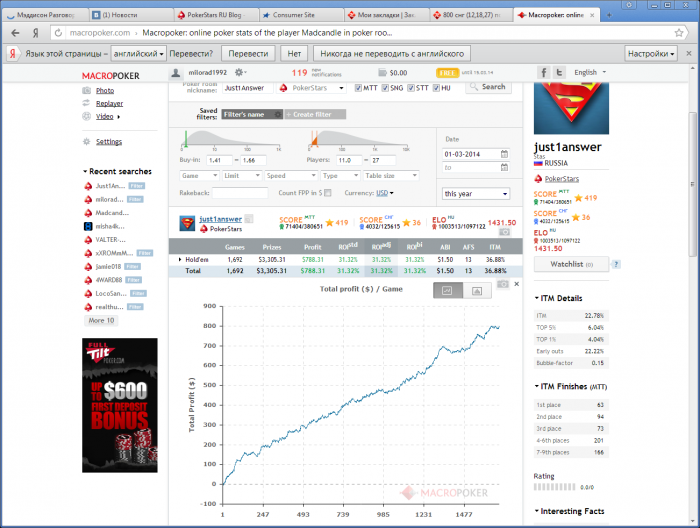The image size is (700, 528).
Task: Click the Facebook share icon
Action: click(x=543, y=72)
